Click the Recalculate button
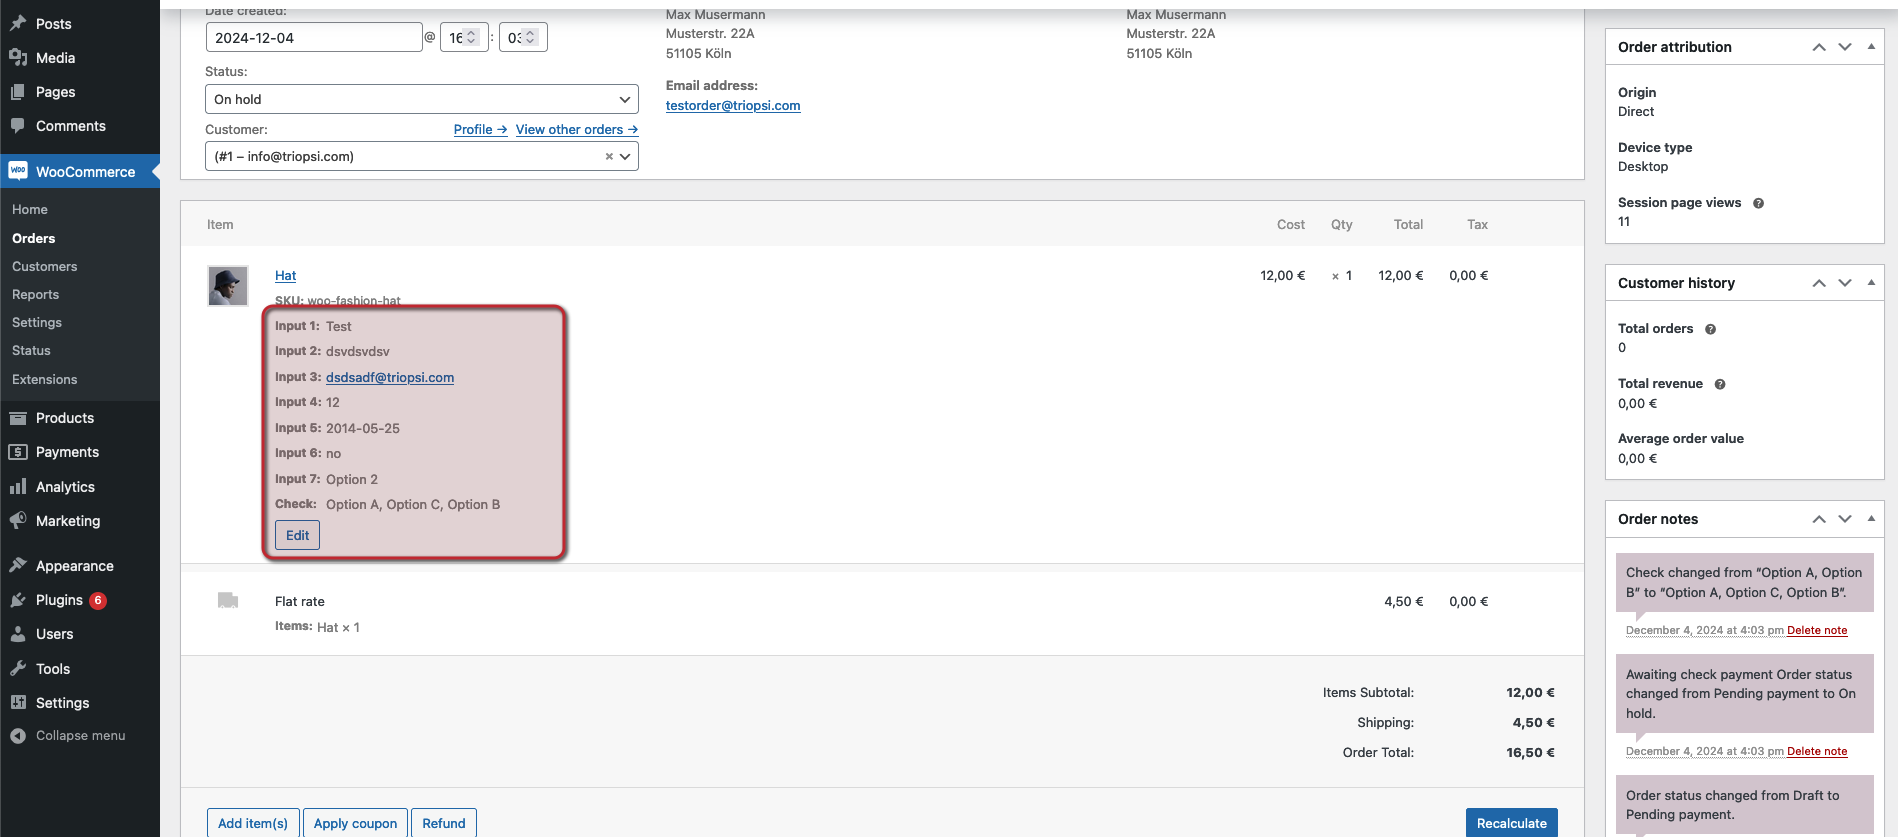Image resolution: width=1898 pixels, height=837 pixels. [1512, 823]
